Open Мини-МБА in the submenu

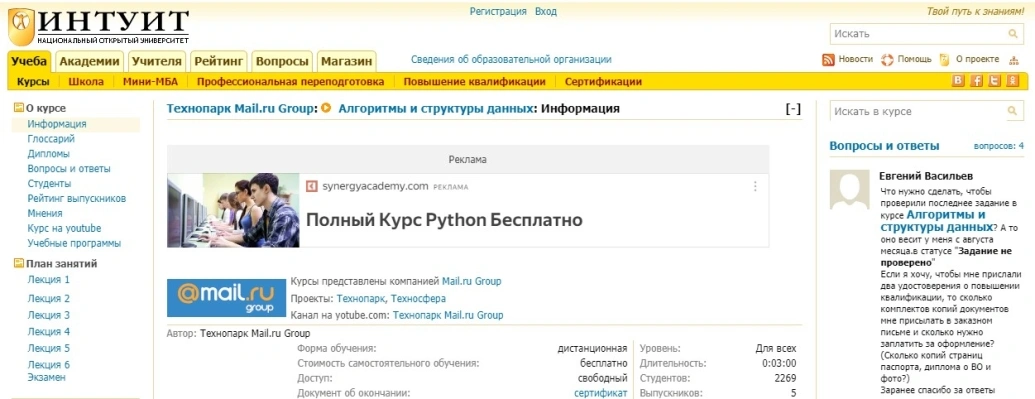(150, 82)
